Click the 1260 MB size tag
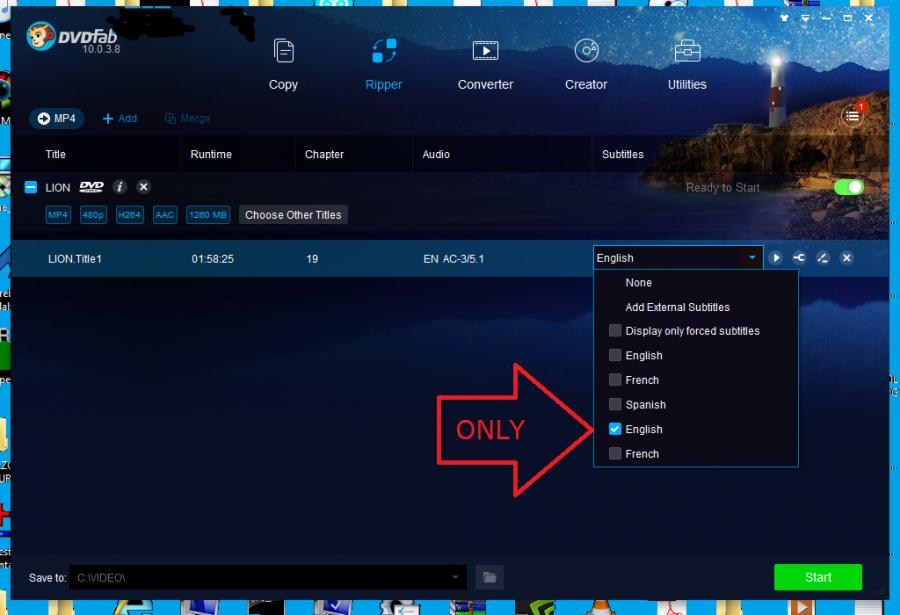 (x=208, y=215)
